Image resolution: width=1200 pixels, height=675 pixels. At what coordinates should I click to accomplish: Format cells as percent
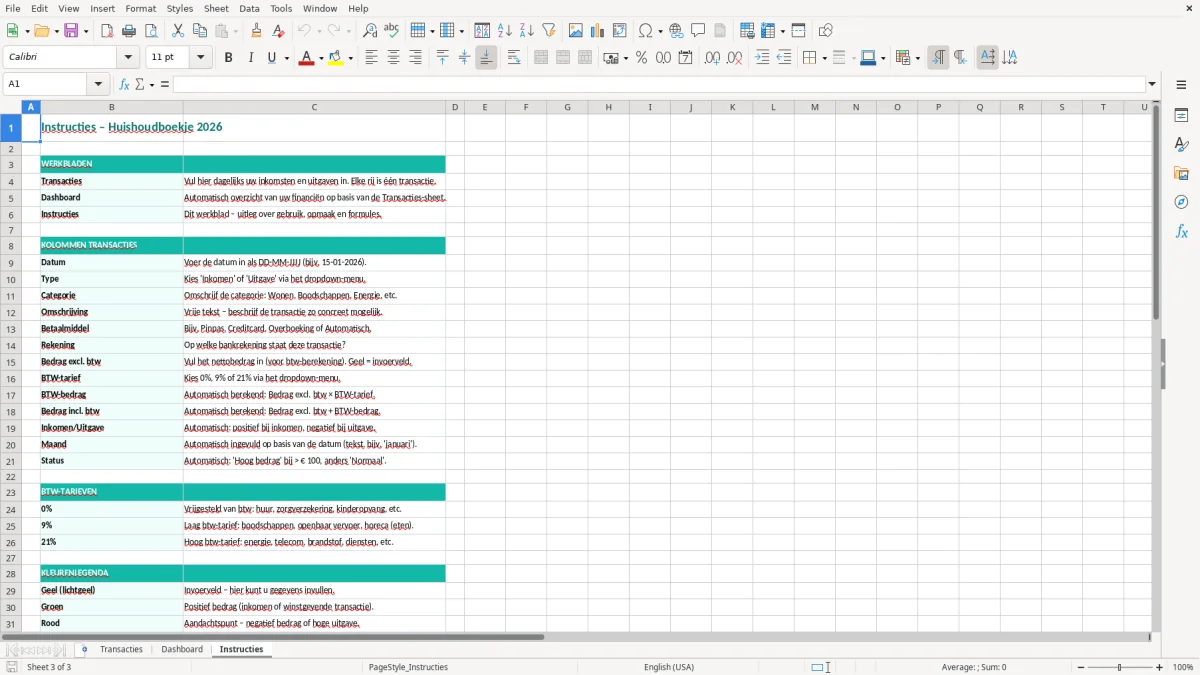(x=641, y=58)
